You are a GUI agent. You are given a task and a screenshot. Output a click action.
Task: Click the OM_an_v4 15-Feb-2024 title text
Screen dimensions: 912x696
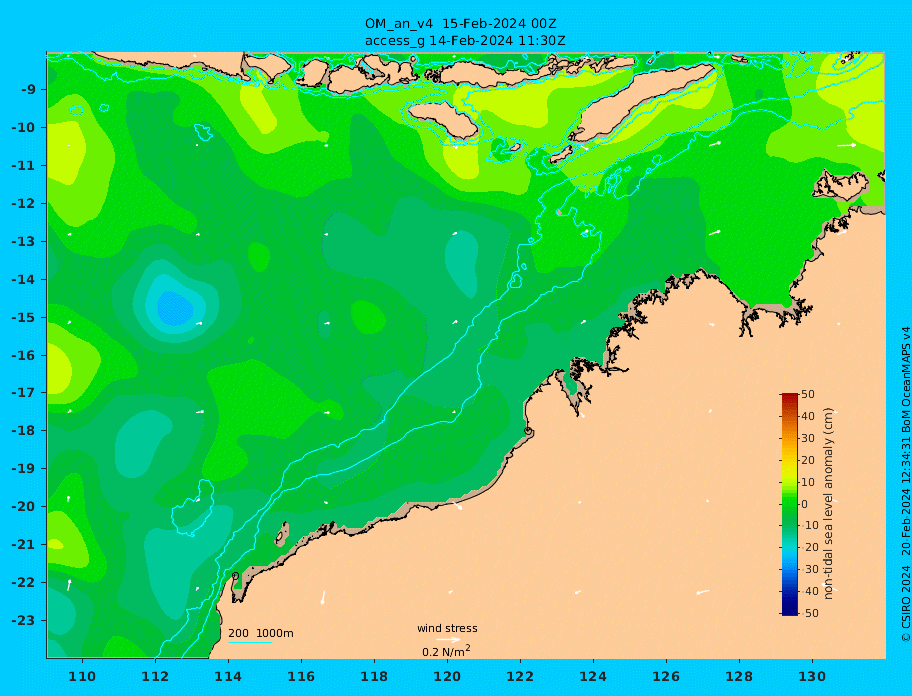click(461, 24)
